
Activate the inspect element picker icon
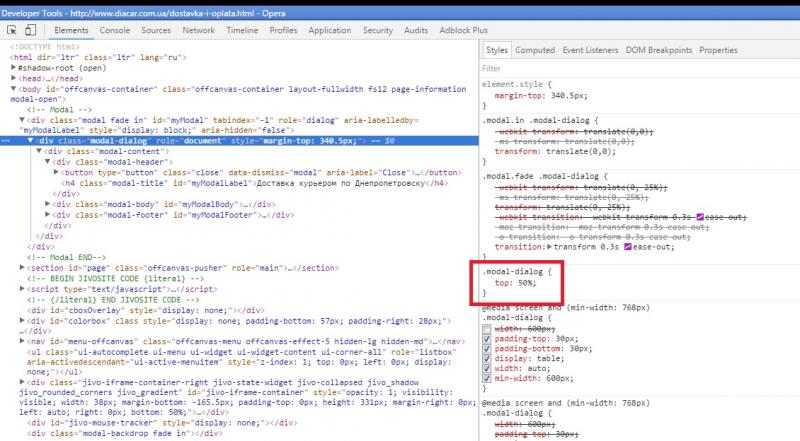(11, 30)
